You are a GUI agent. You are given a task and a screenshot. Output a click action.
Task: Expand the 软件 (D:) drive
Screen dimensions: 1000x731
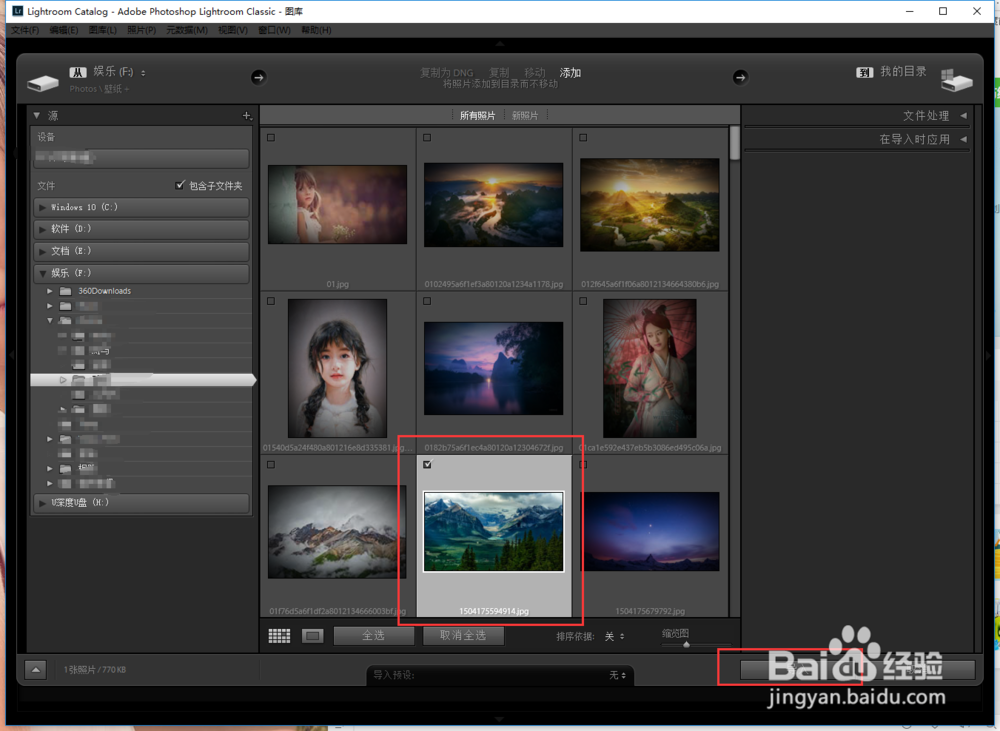coord(42,229)
